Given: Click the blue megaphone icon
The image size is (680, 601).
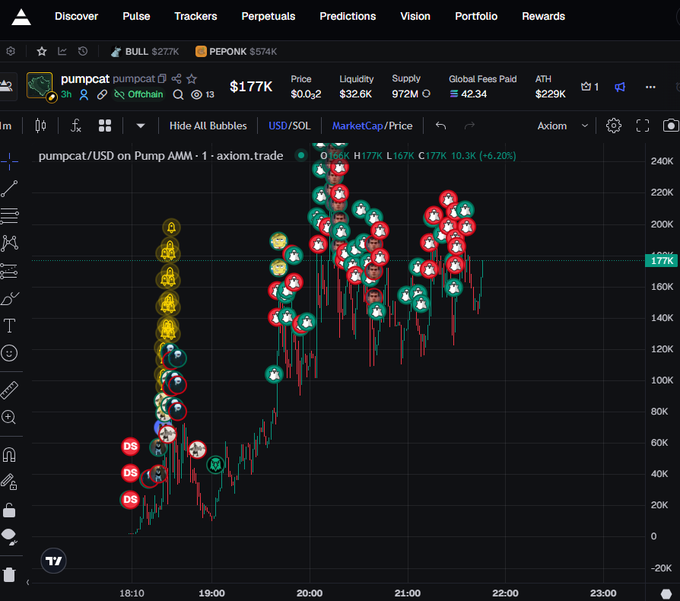Looking at the screenshot, I should (x=620, y=87).
